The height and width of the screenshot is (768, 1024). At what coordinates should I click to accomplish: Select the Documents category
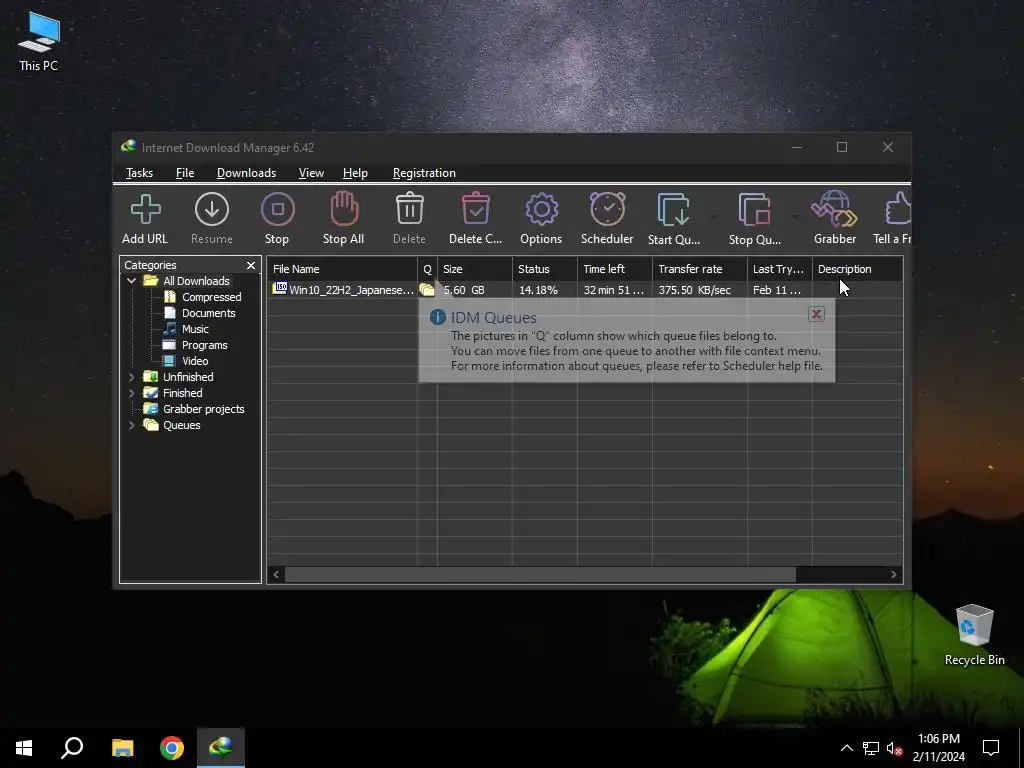[208, 313]
